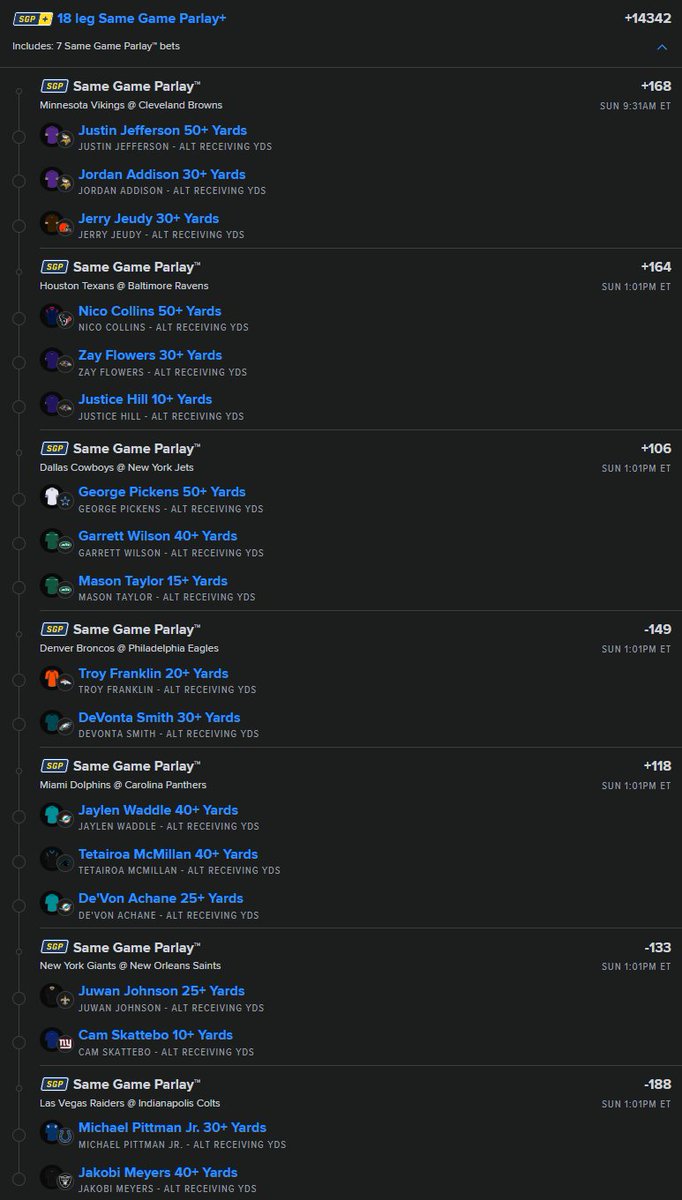
Task: Click Miami Dolphins @ Carolina Panthers matchup
Action: pos(123,785)
